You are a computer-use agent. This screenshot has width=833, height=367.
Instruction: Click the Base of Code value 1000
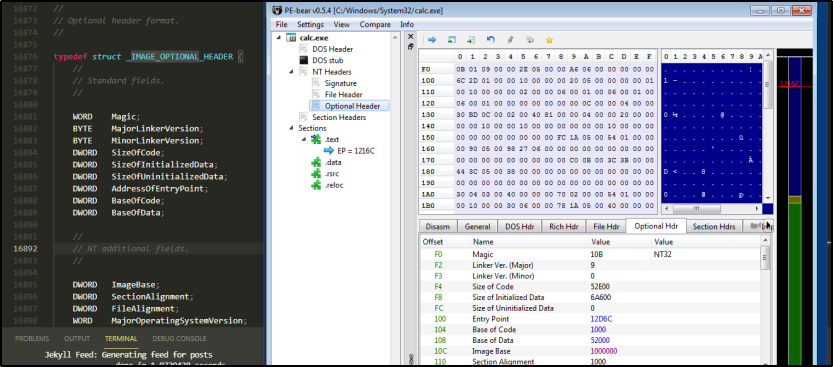coord(599,329)
